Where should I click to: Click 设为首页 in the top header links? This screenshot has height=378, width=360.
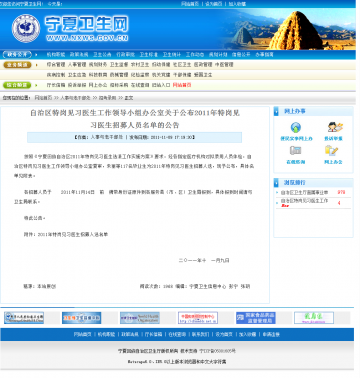point(214,4)
